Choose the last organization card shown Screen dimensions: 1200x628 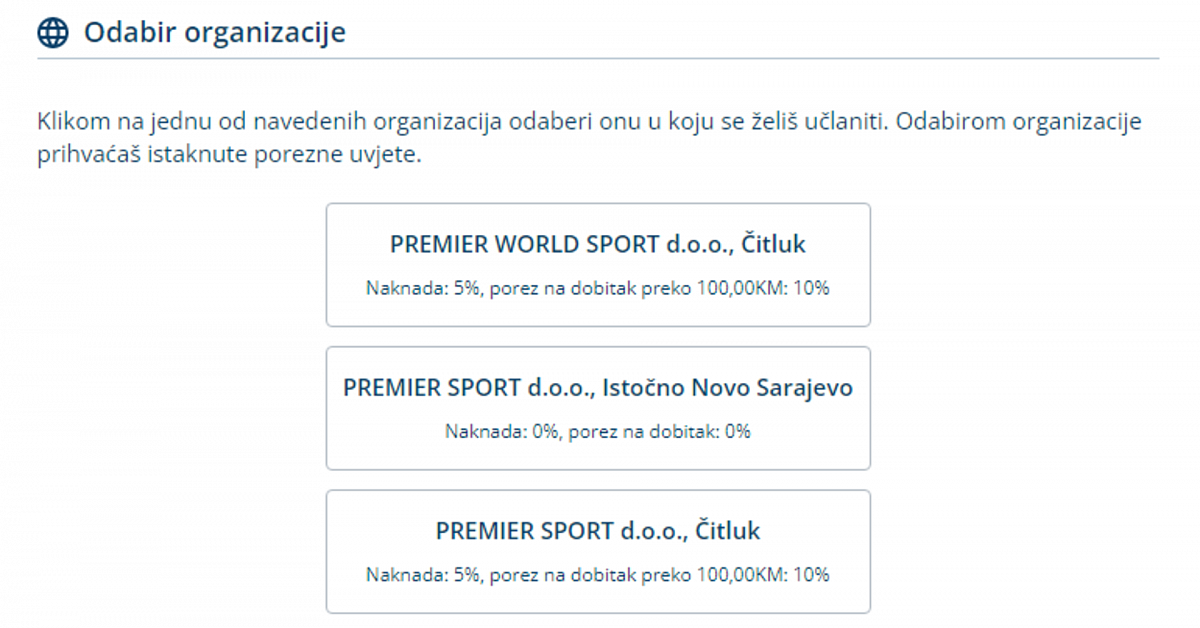coord(598,552)
